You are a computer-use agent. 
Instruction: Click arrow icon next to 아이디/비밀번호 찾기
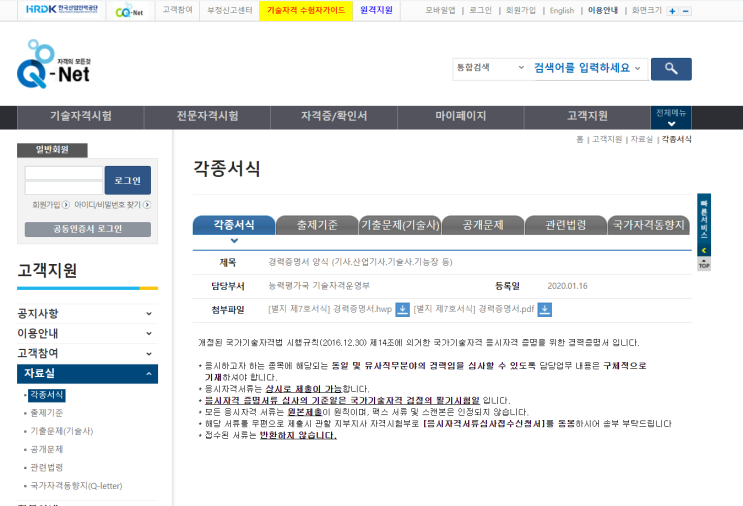tap(147, 205)
